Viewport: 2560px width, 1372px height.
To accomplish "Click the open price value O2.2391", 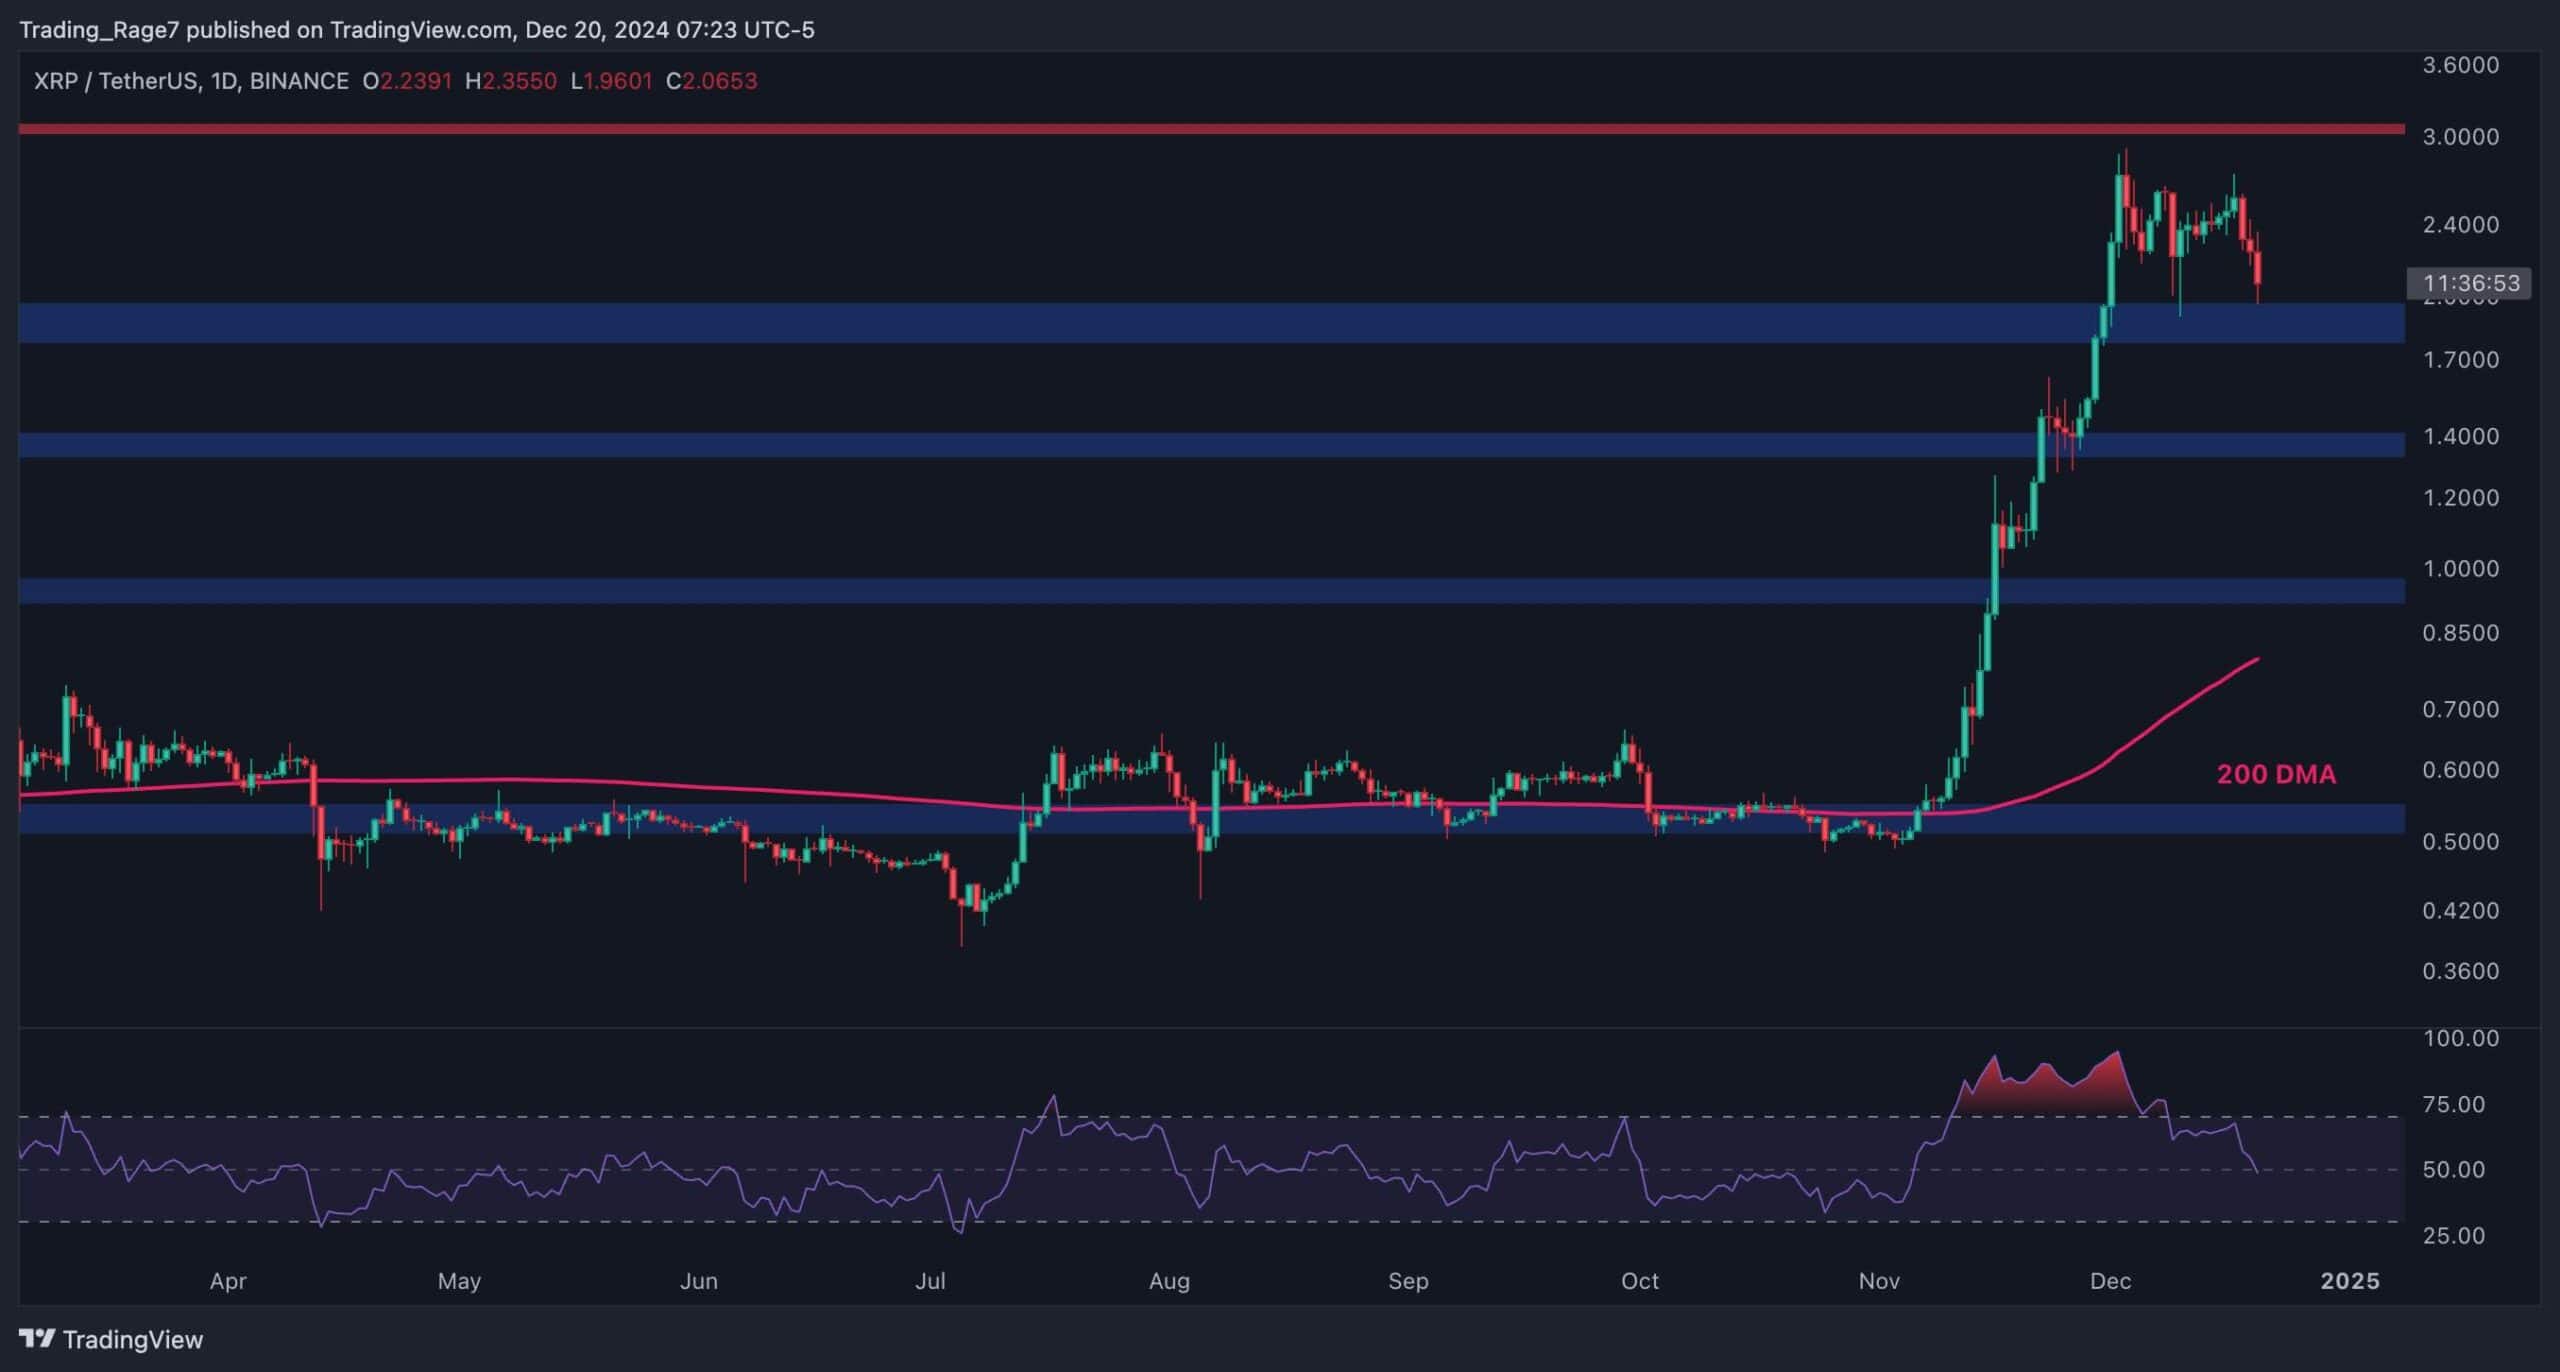I will (406, 82).
